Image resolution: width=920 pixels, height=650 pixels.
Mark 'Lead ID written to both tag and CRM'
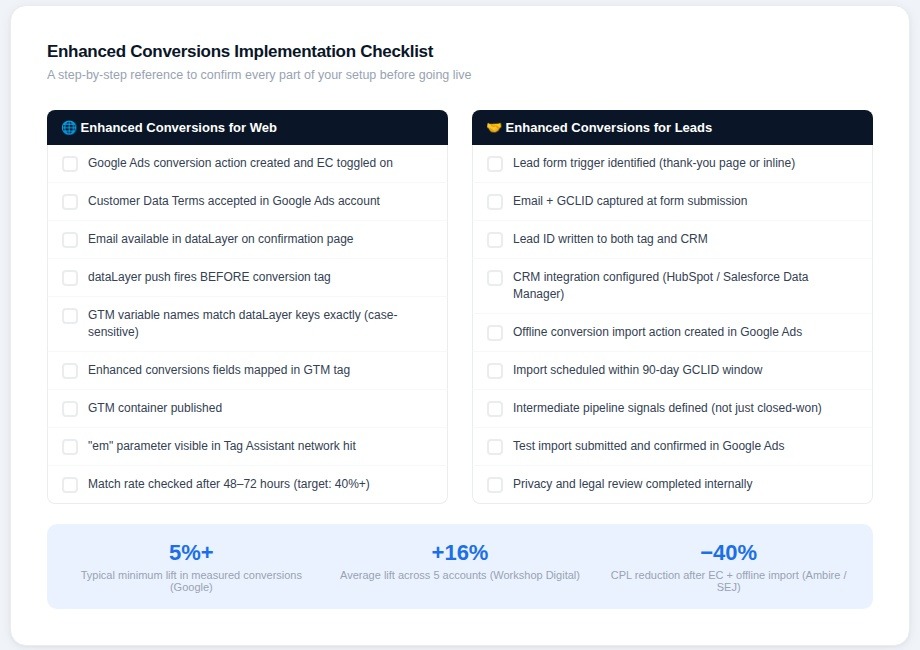(495, 240)
